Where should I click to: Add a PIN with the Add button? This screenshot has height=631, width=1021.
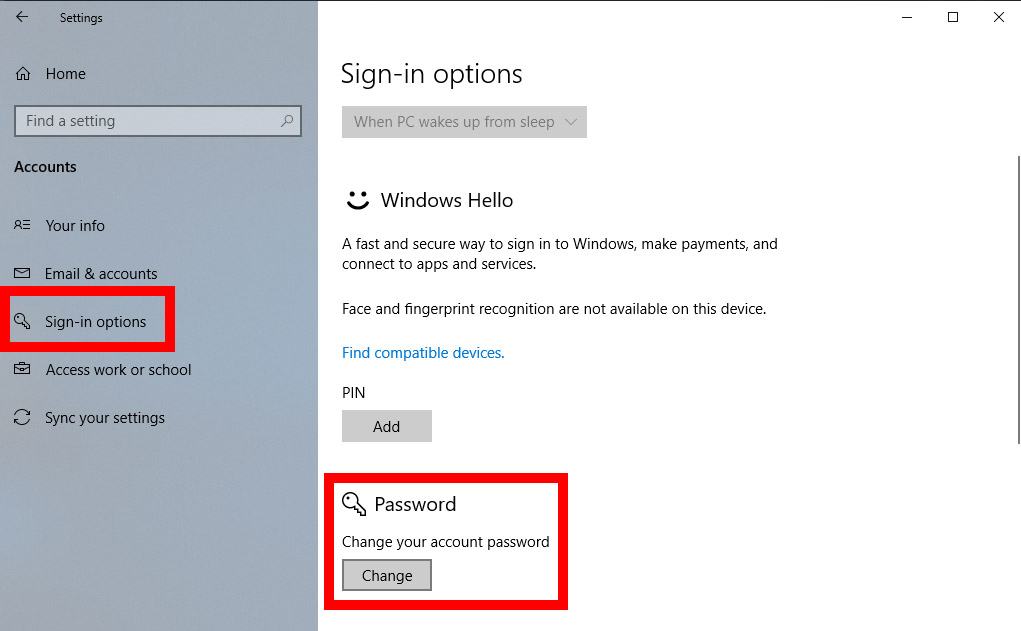(x=387, y=426)
